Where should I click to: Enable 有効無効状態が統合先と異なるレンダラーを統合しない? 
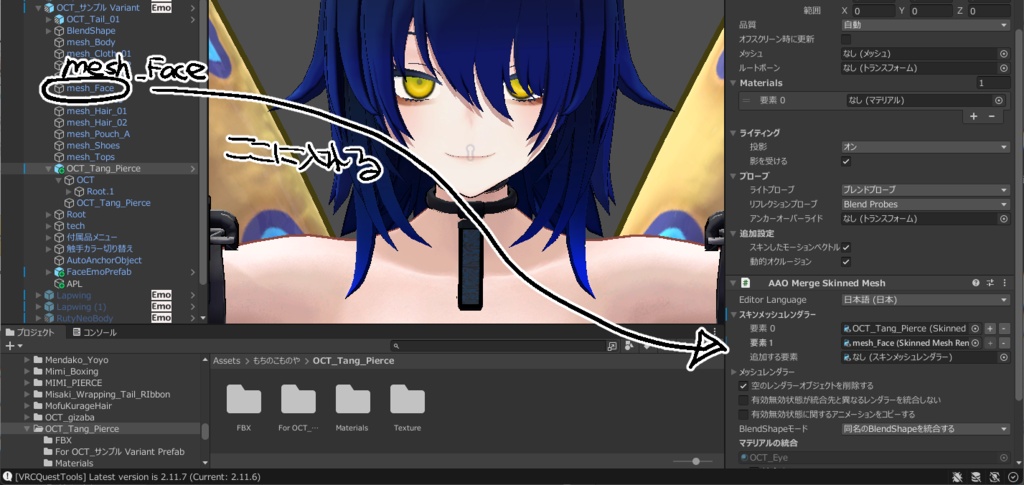point(743,400)
